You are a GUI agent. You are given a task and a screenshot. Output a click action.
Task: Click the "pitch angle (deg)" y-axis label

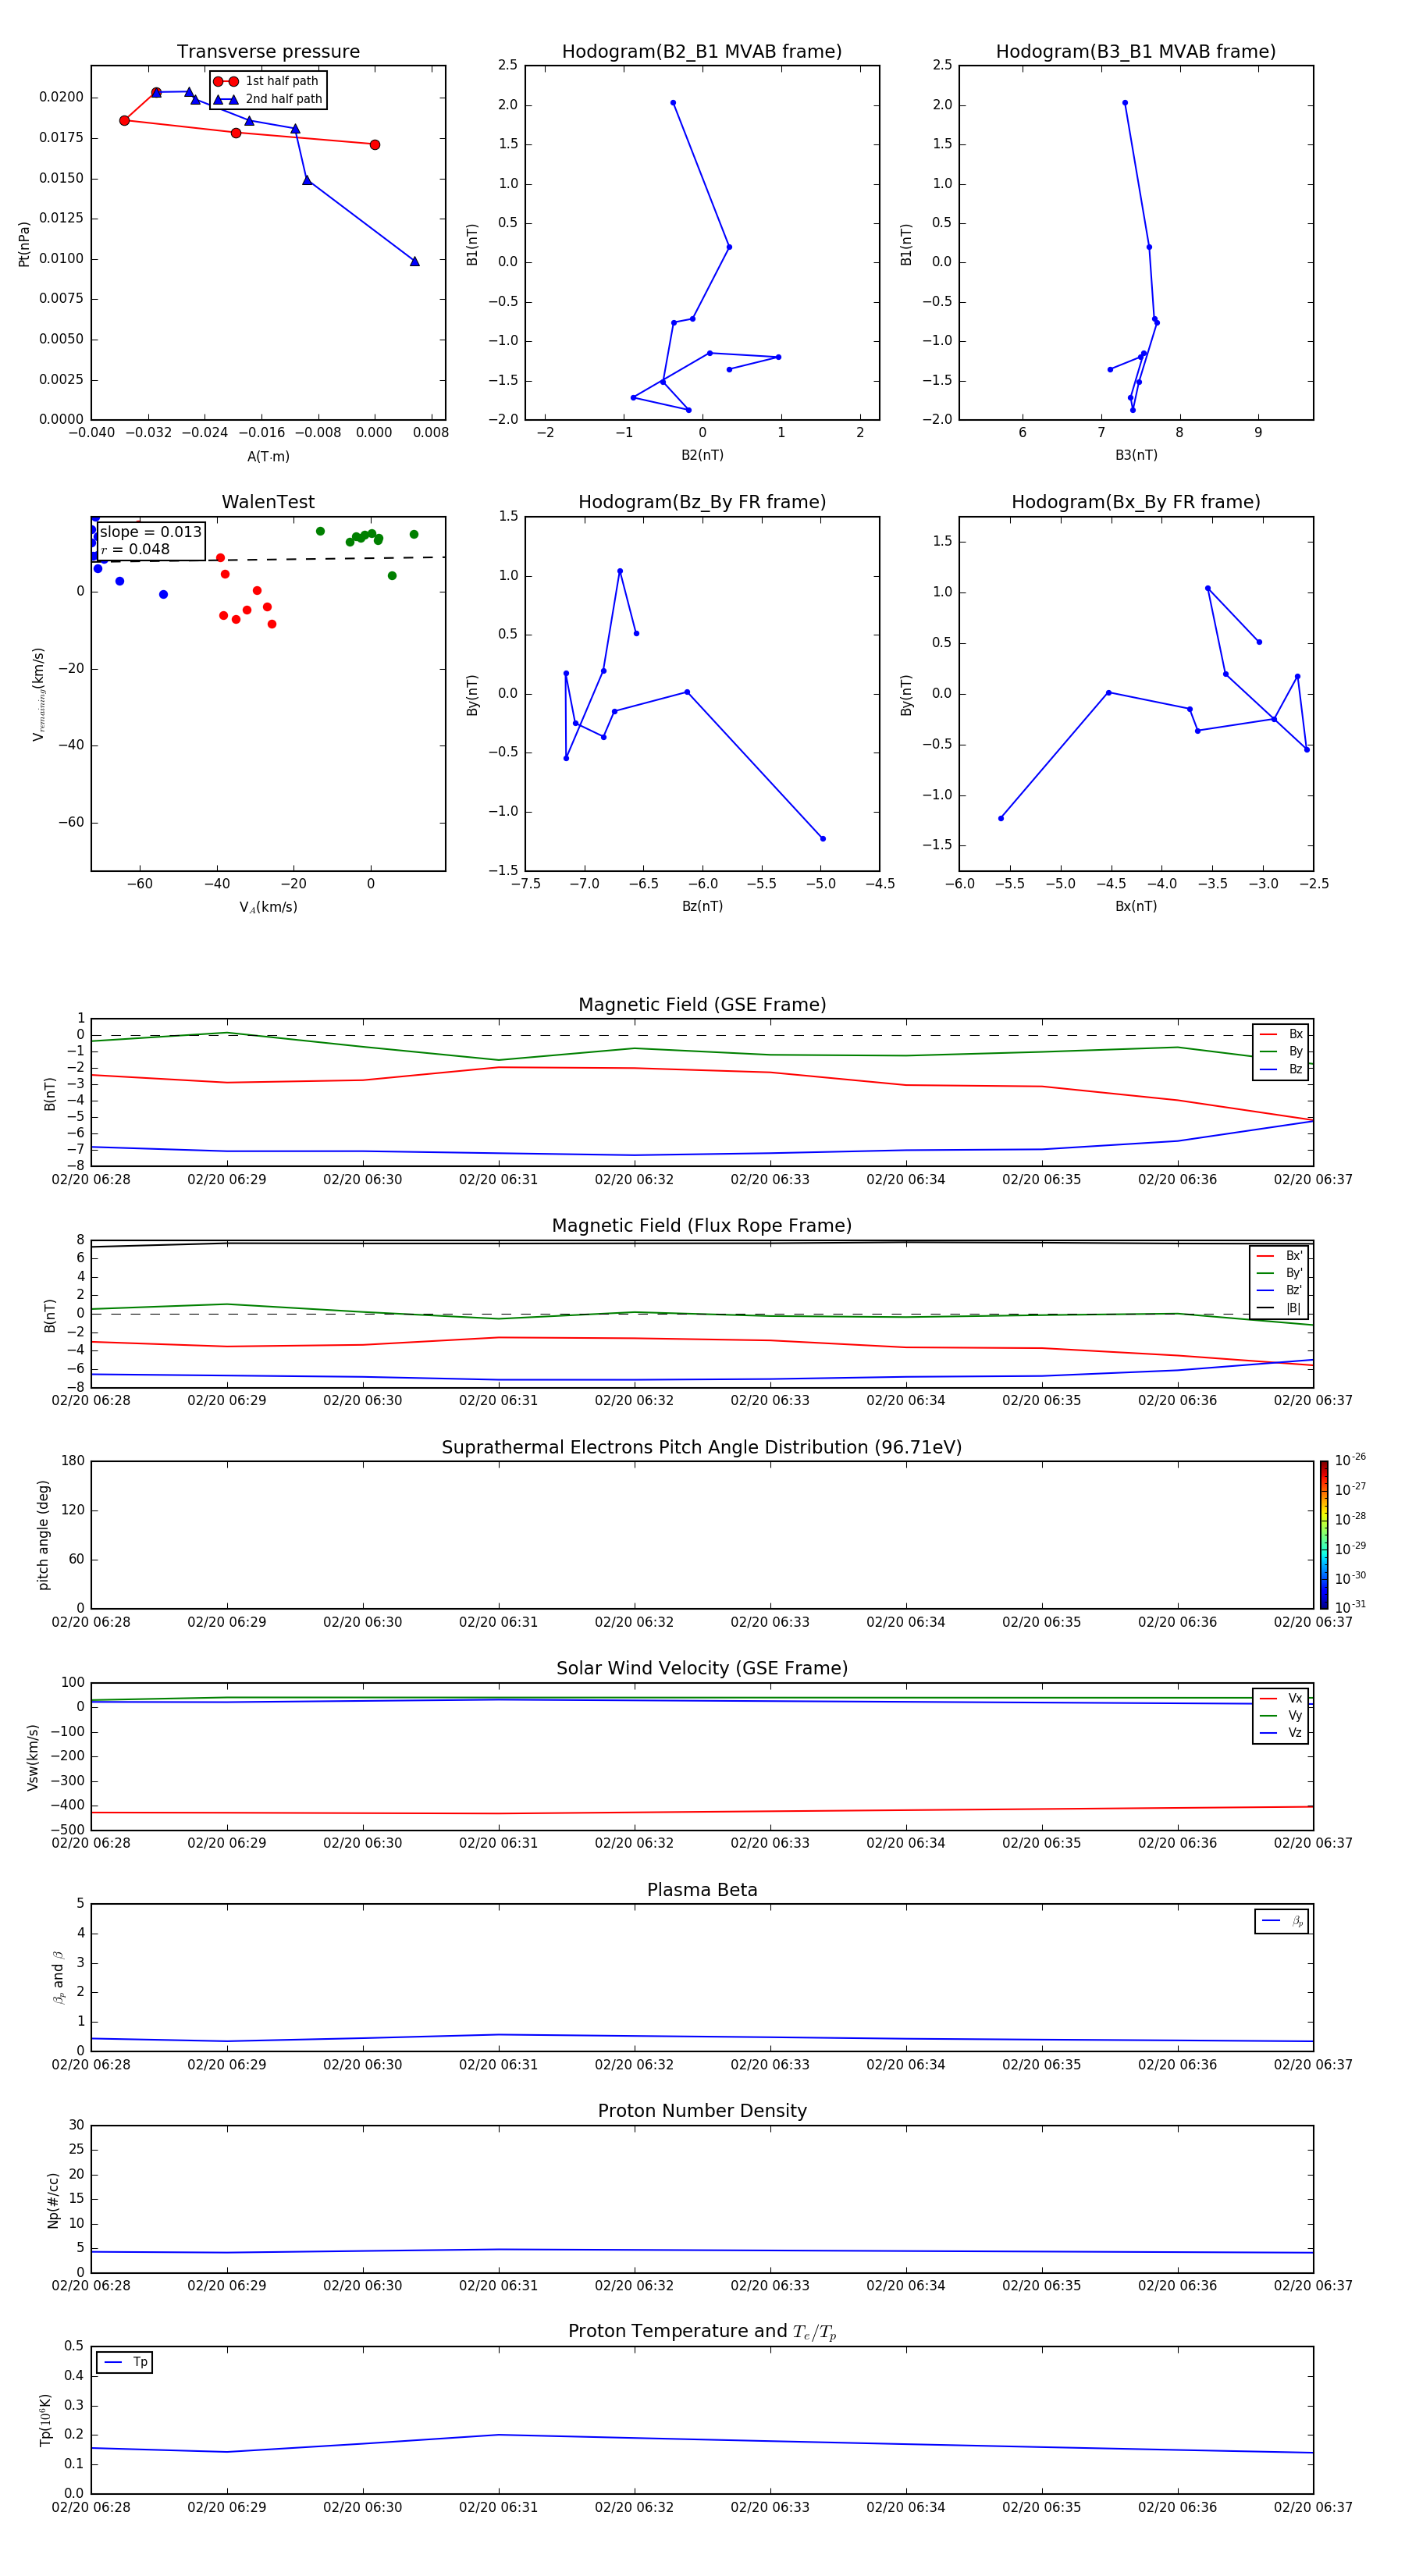[43, 1535]
